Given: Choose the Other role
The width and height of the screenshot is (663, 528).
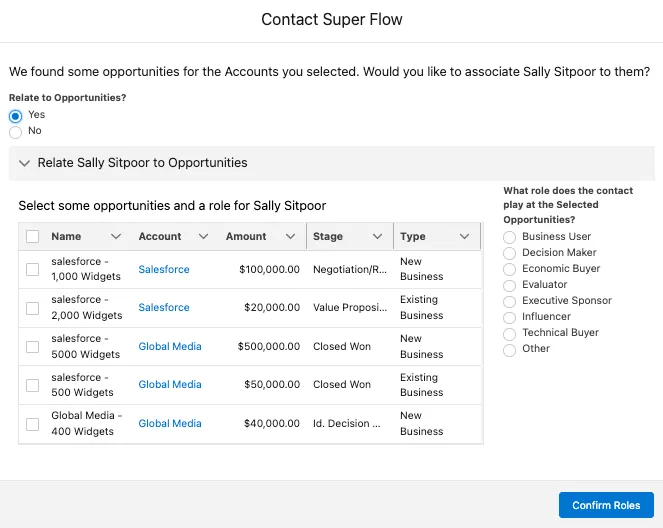Looking at the screenshot, I should pos(510,350).
